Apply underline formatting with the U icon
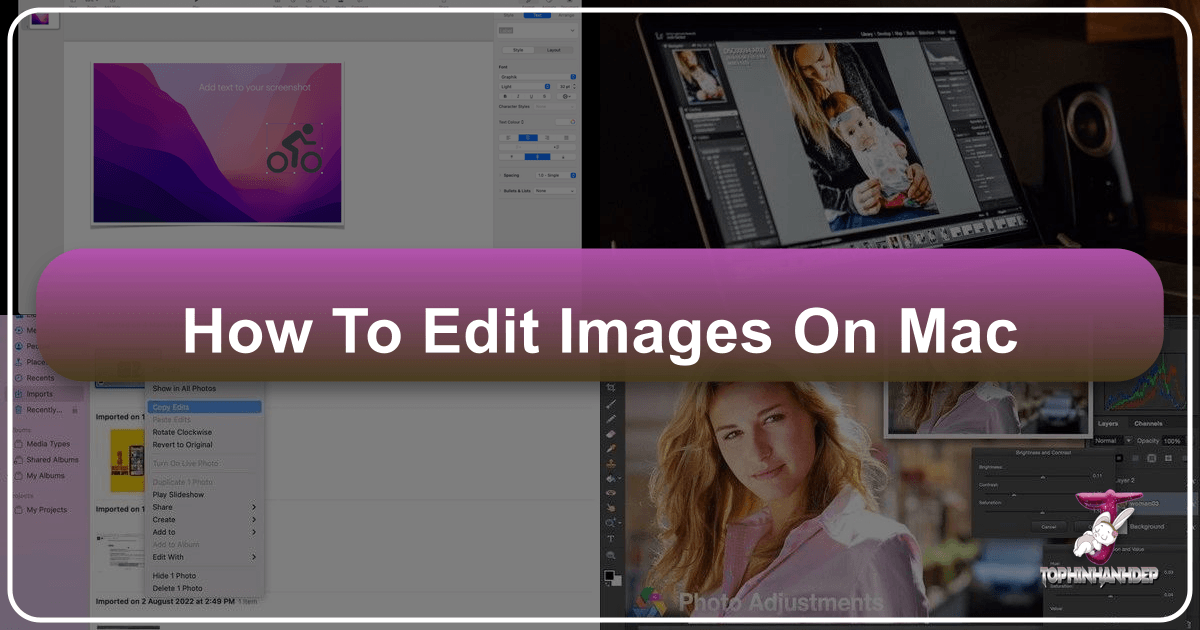 [x=532, y=96]
